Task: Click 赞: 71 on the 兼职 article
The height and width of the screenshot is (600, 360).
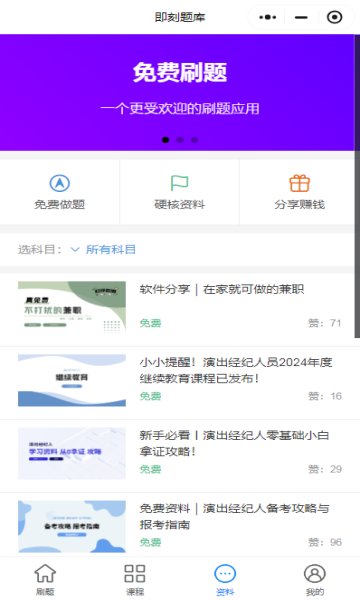Action: click(x=325, y=323)
